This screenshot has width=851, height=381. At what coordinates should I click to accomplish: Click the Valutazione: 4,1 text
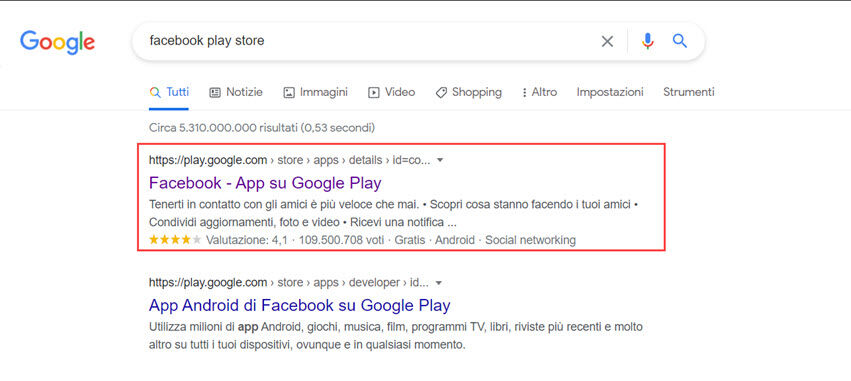point(247,240)
